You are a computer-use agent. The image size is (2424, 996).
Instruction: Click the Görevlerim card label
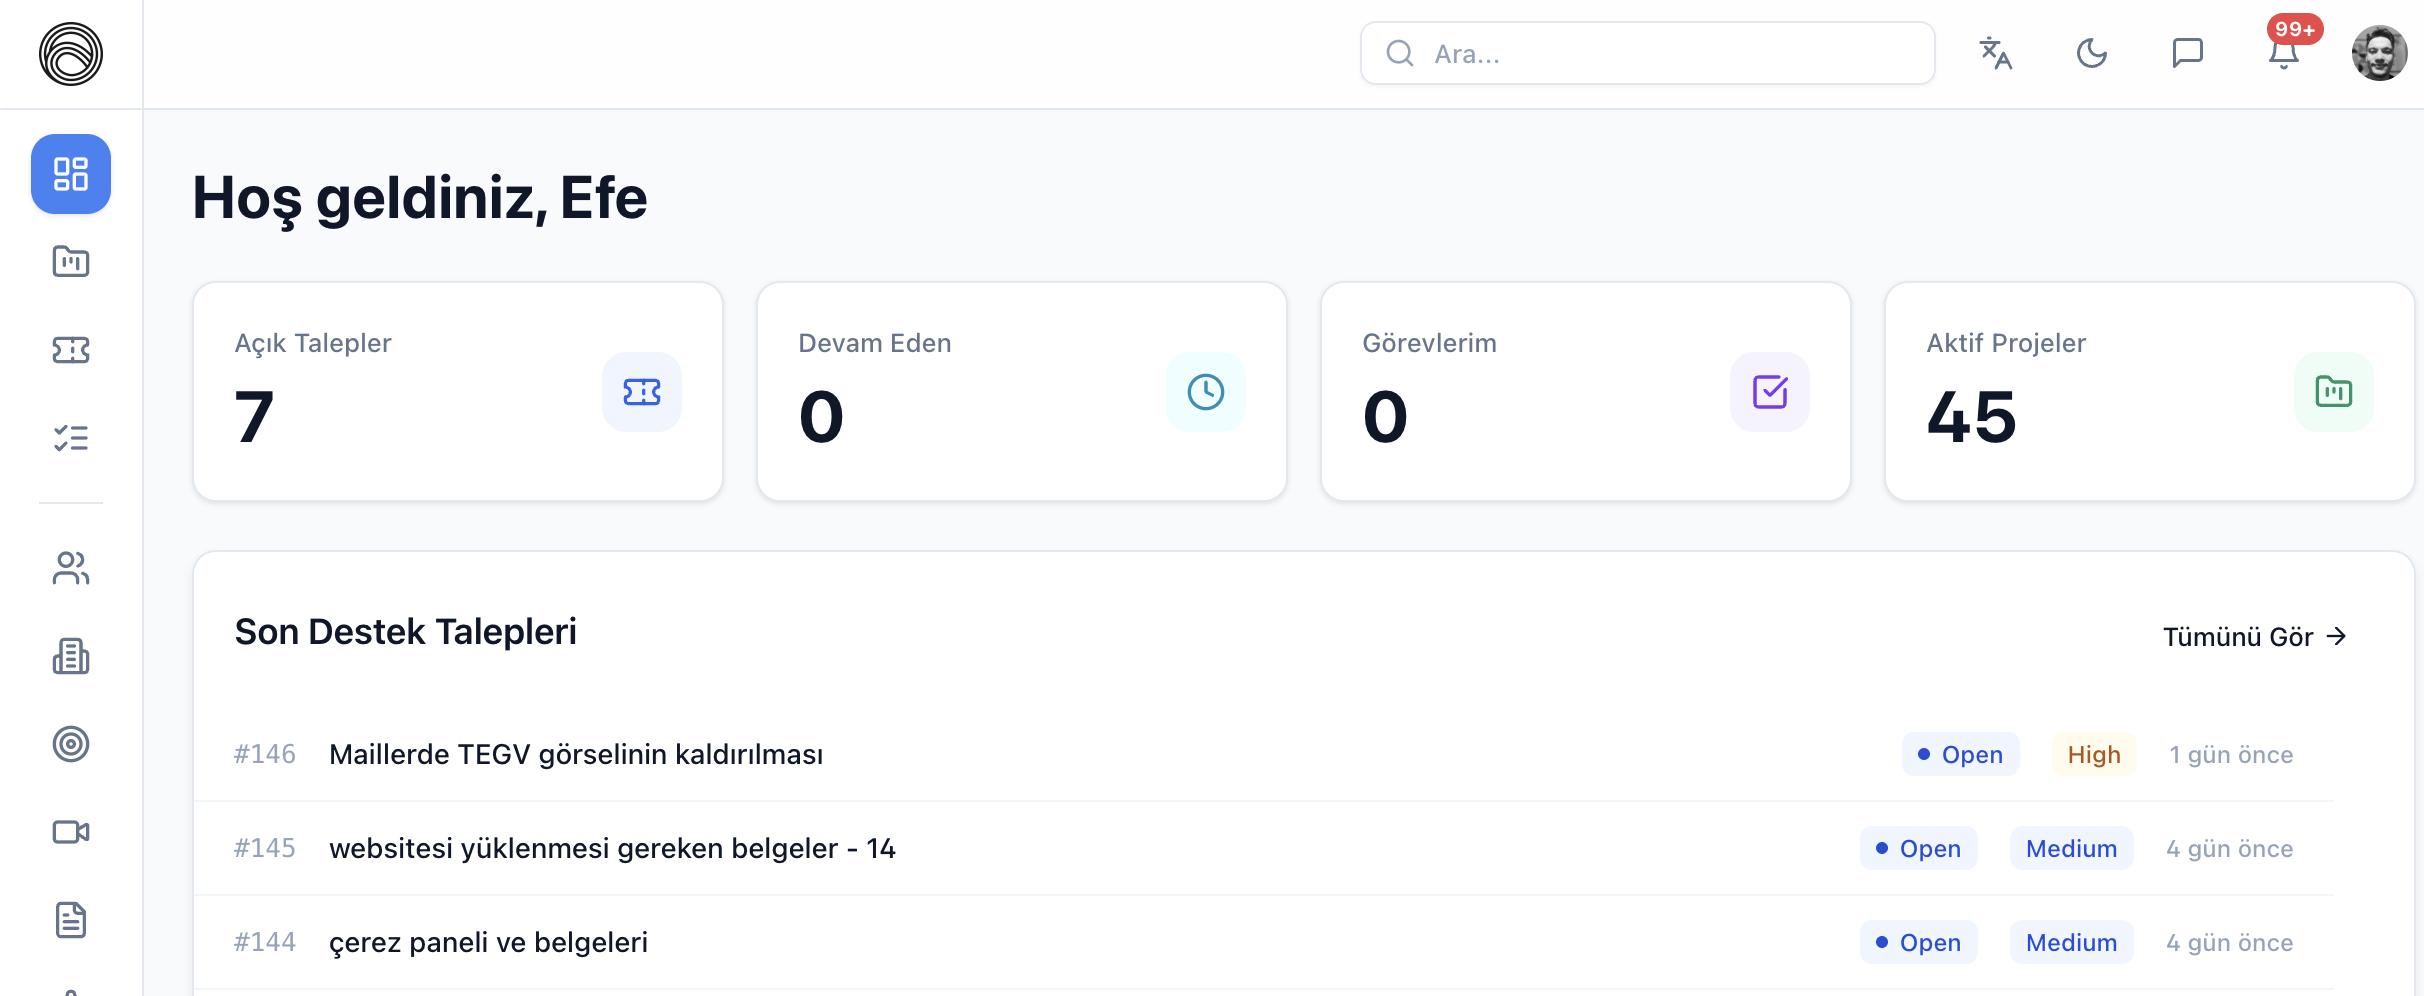pyautogui.click(x=1430, y=343)
